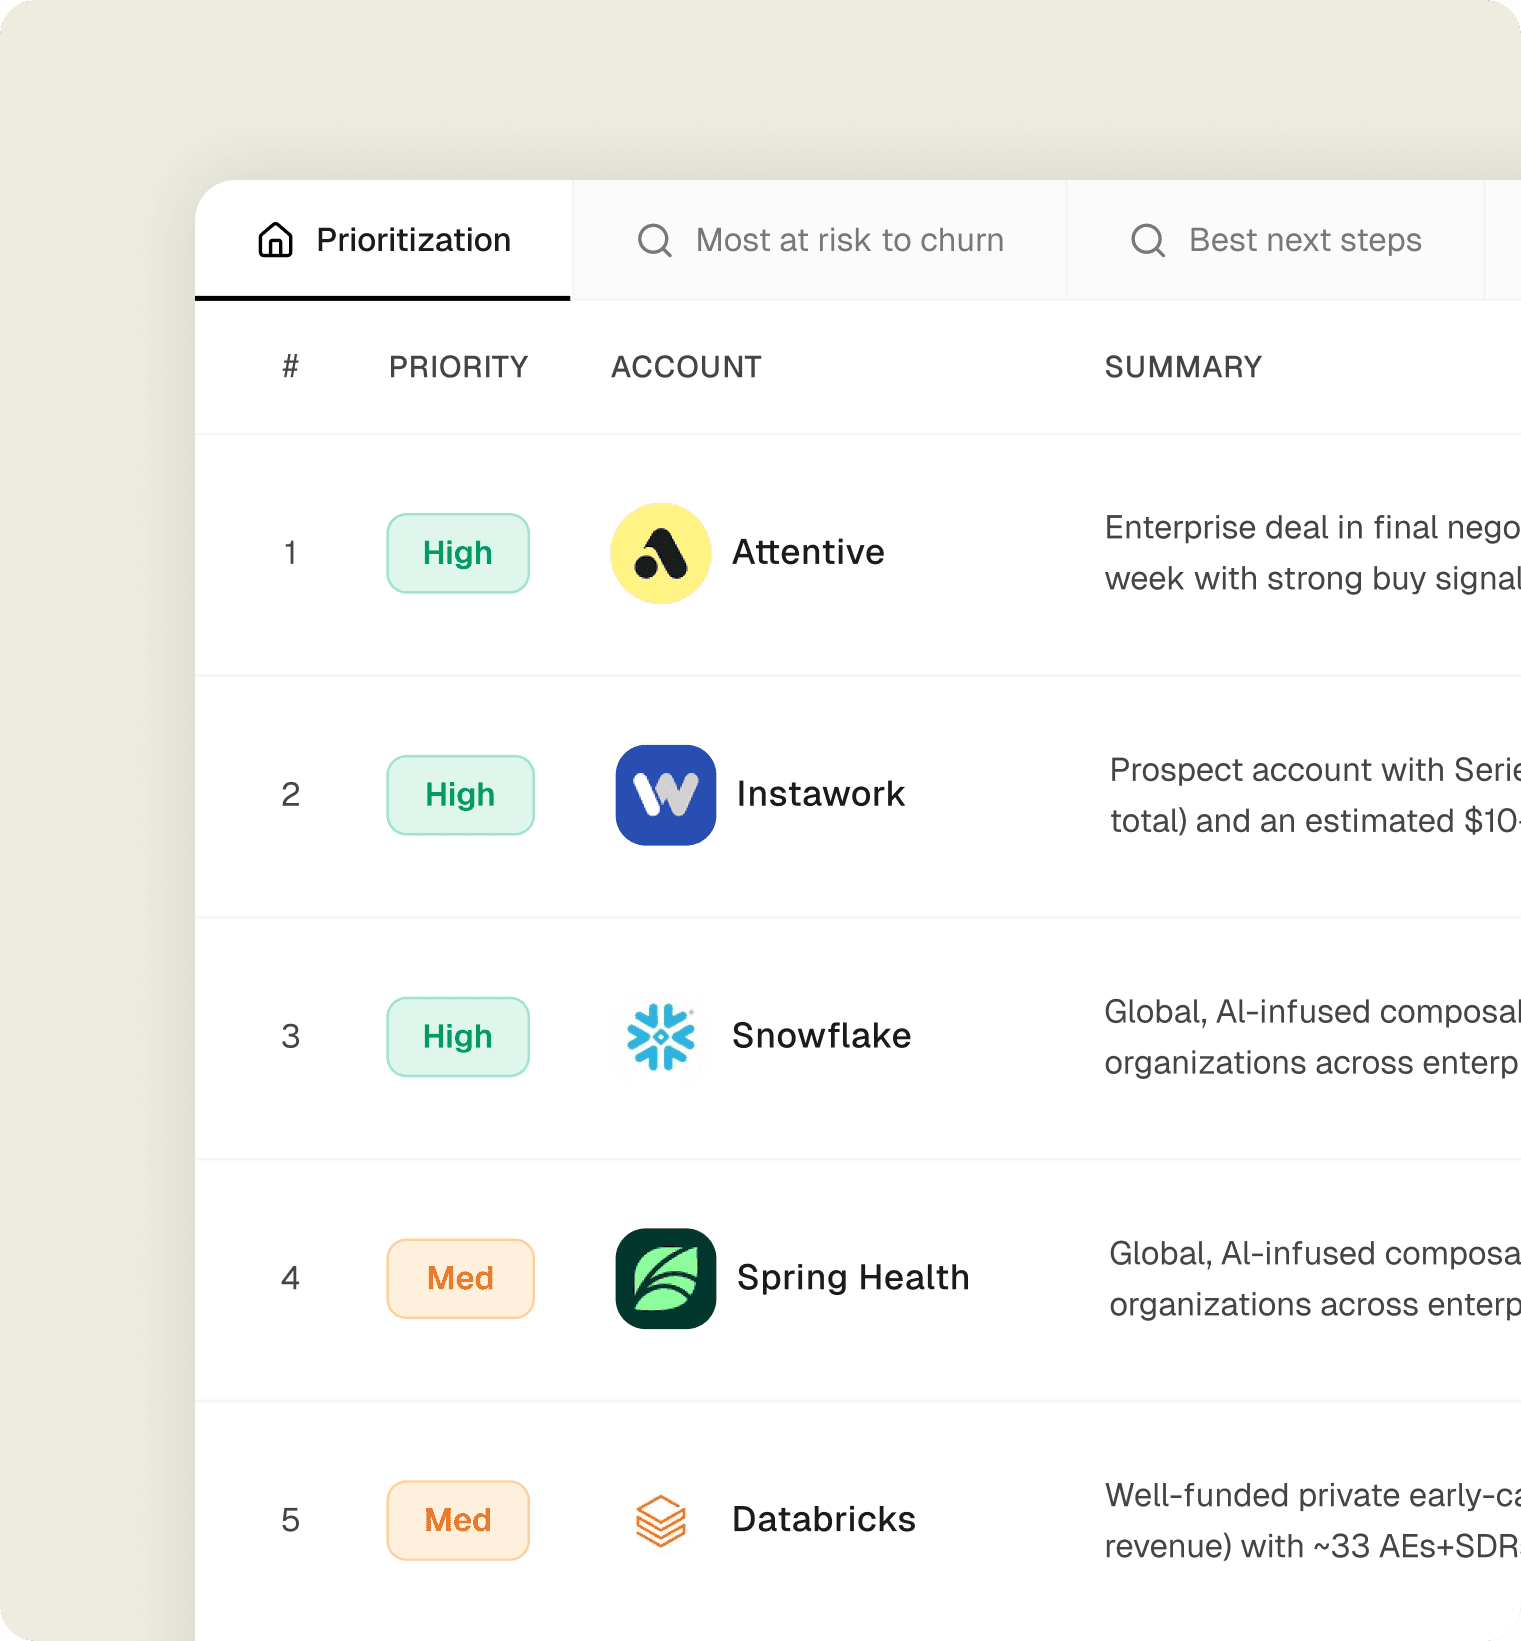Screen dimensions: 1521x1641
Task: Click the SUMMARY column header
Action: (1183, 367)
